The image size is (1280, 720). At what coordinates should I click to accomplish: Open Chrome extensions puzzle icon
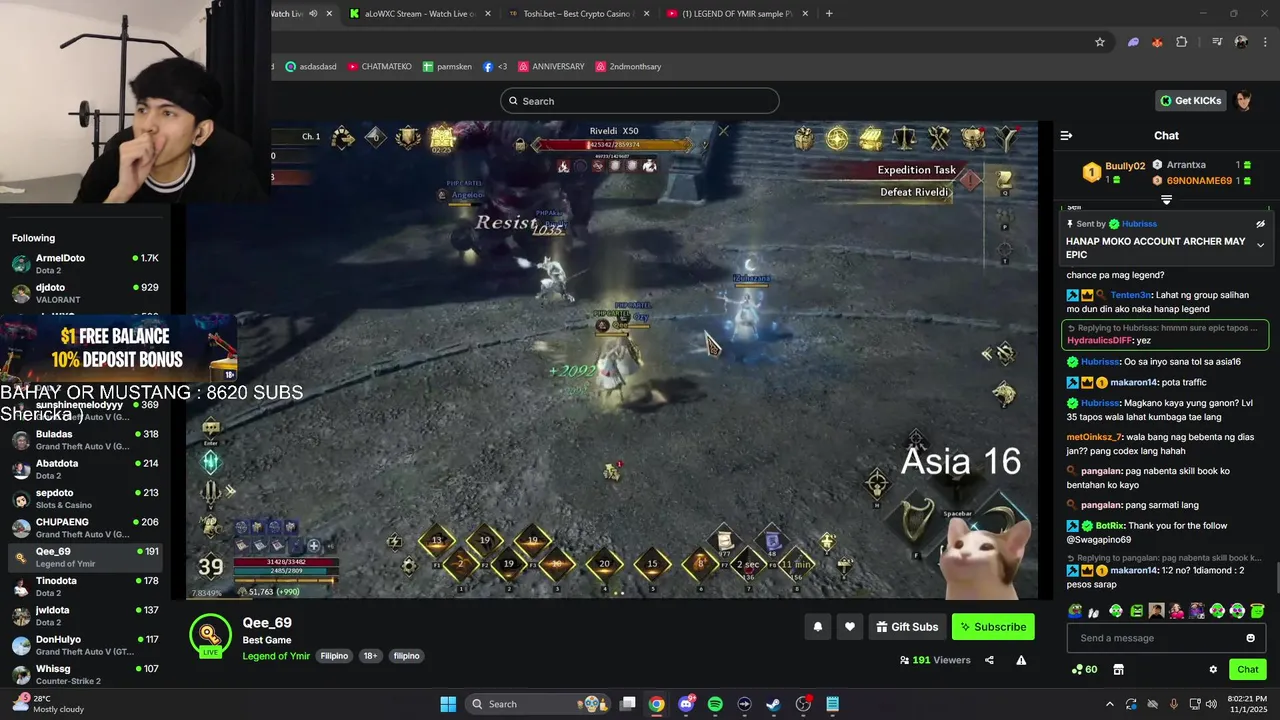pos(1182,42)
